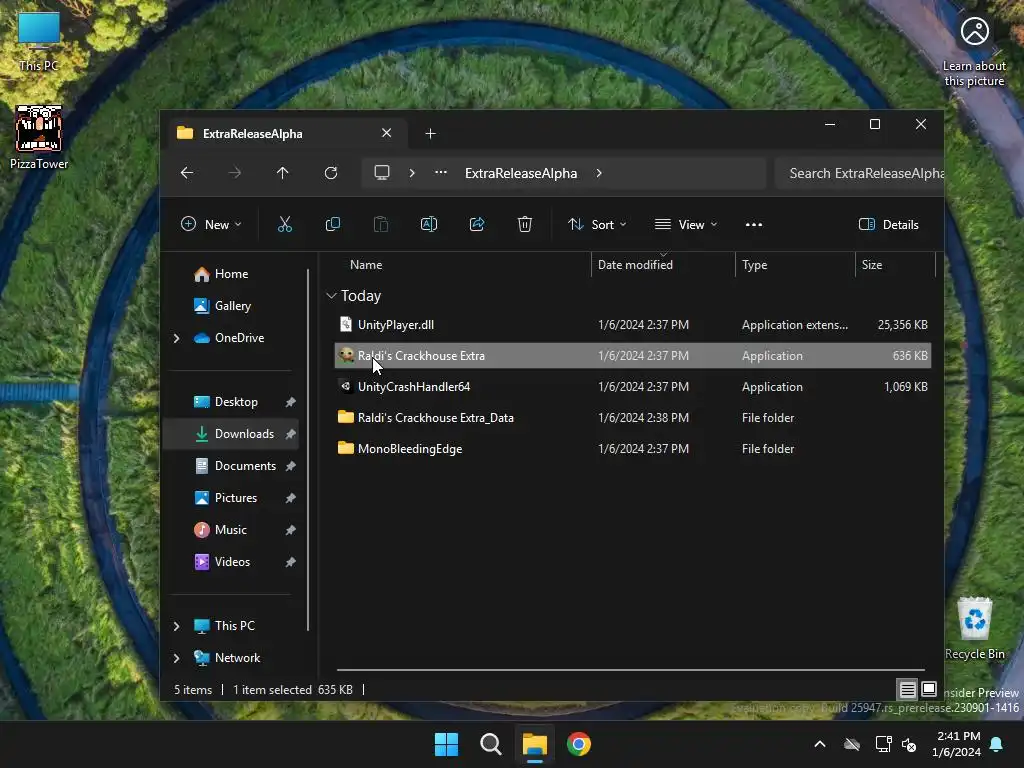The image size is (1024, 768).
Task: Expand This PC in navigation pane
Action: (x=176, y=626)
